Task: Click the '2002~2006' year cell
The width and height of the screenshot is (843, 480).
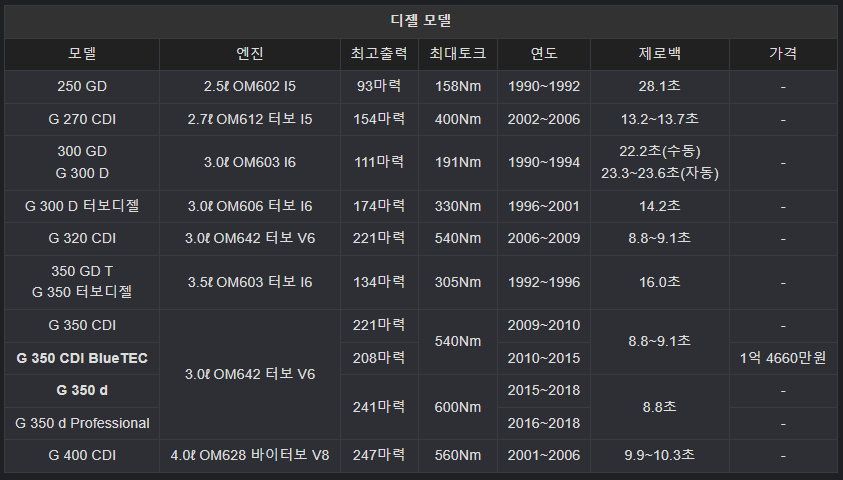Action: pyautogui.click(x=544, y=119)
